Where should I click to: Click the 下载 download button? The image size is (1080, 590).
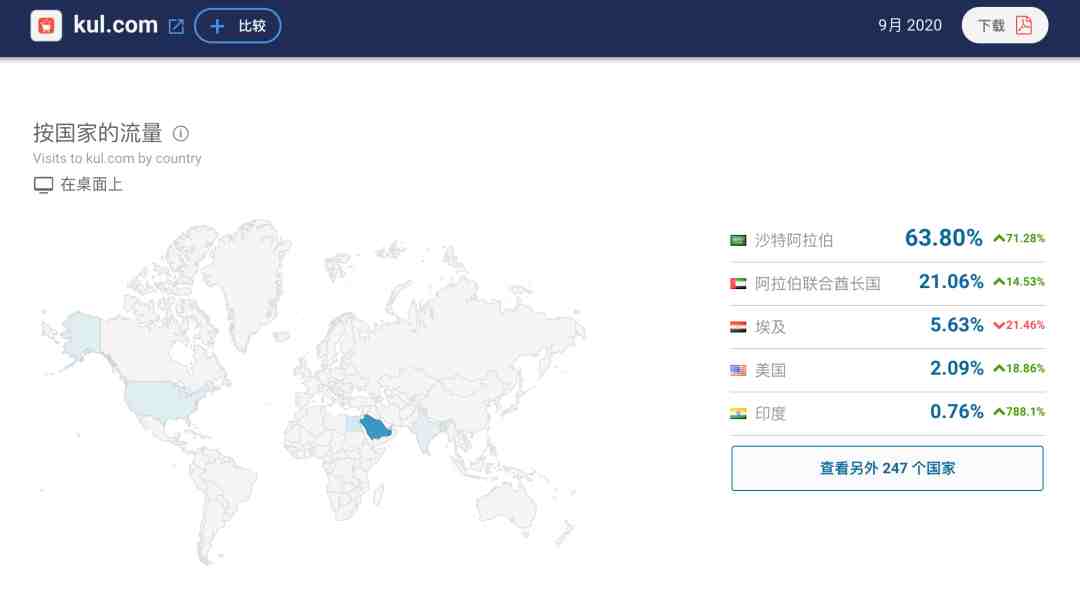point(1004,25)
